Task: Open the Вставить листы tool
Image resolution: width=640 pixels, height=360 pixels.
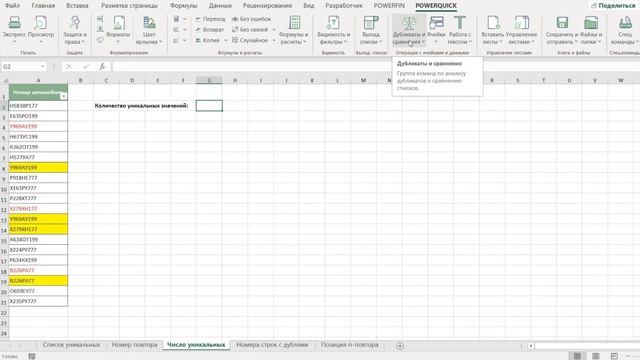Action: [x=493, y=30]
